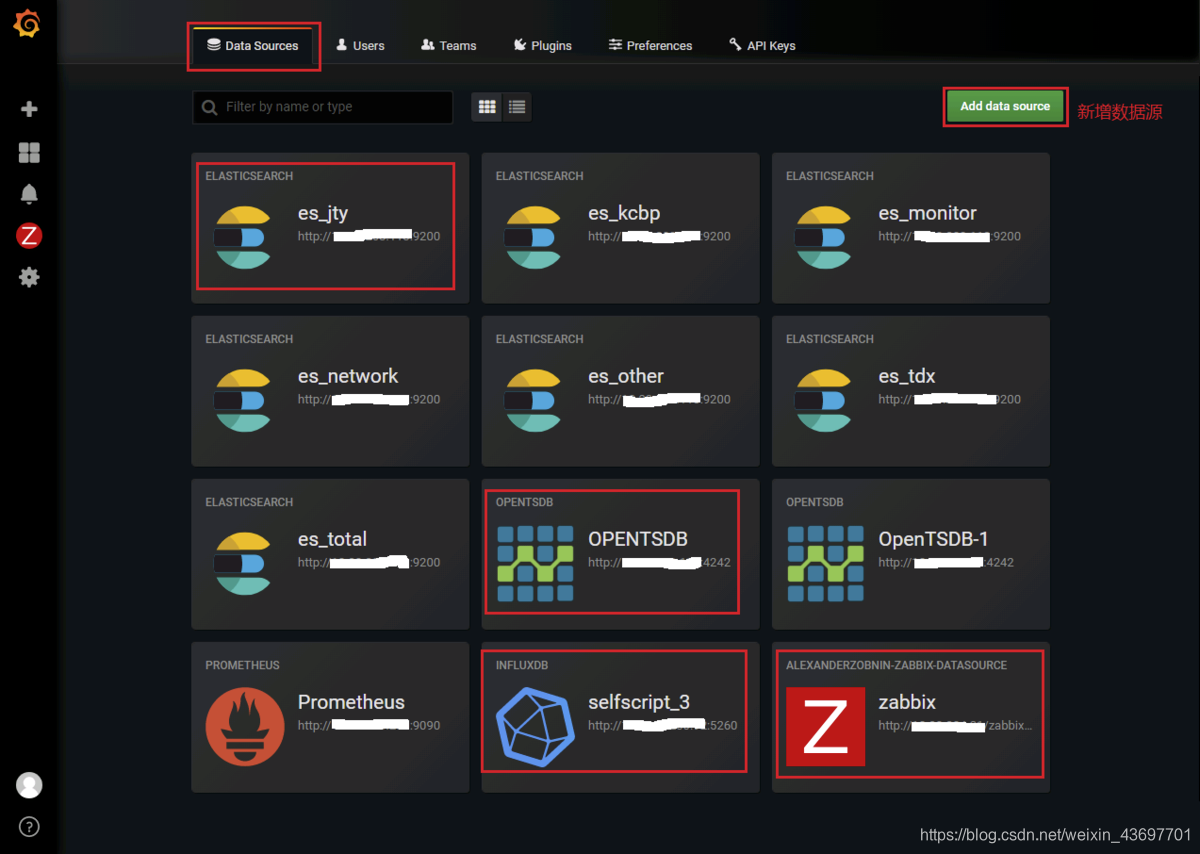This screenshot has width=1200, height=854.
Task: Click the Prometheus flame logo
Action: pyautogui.click(x=245, y=727)
